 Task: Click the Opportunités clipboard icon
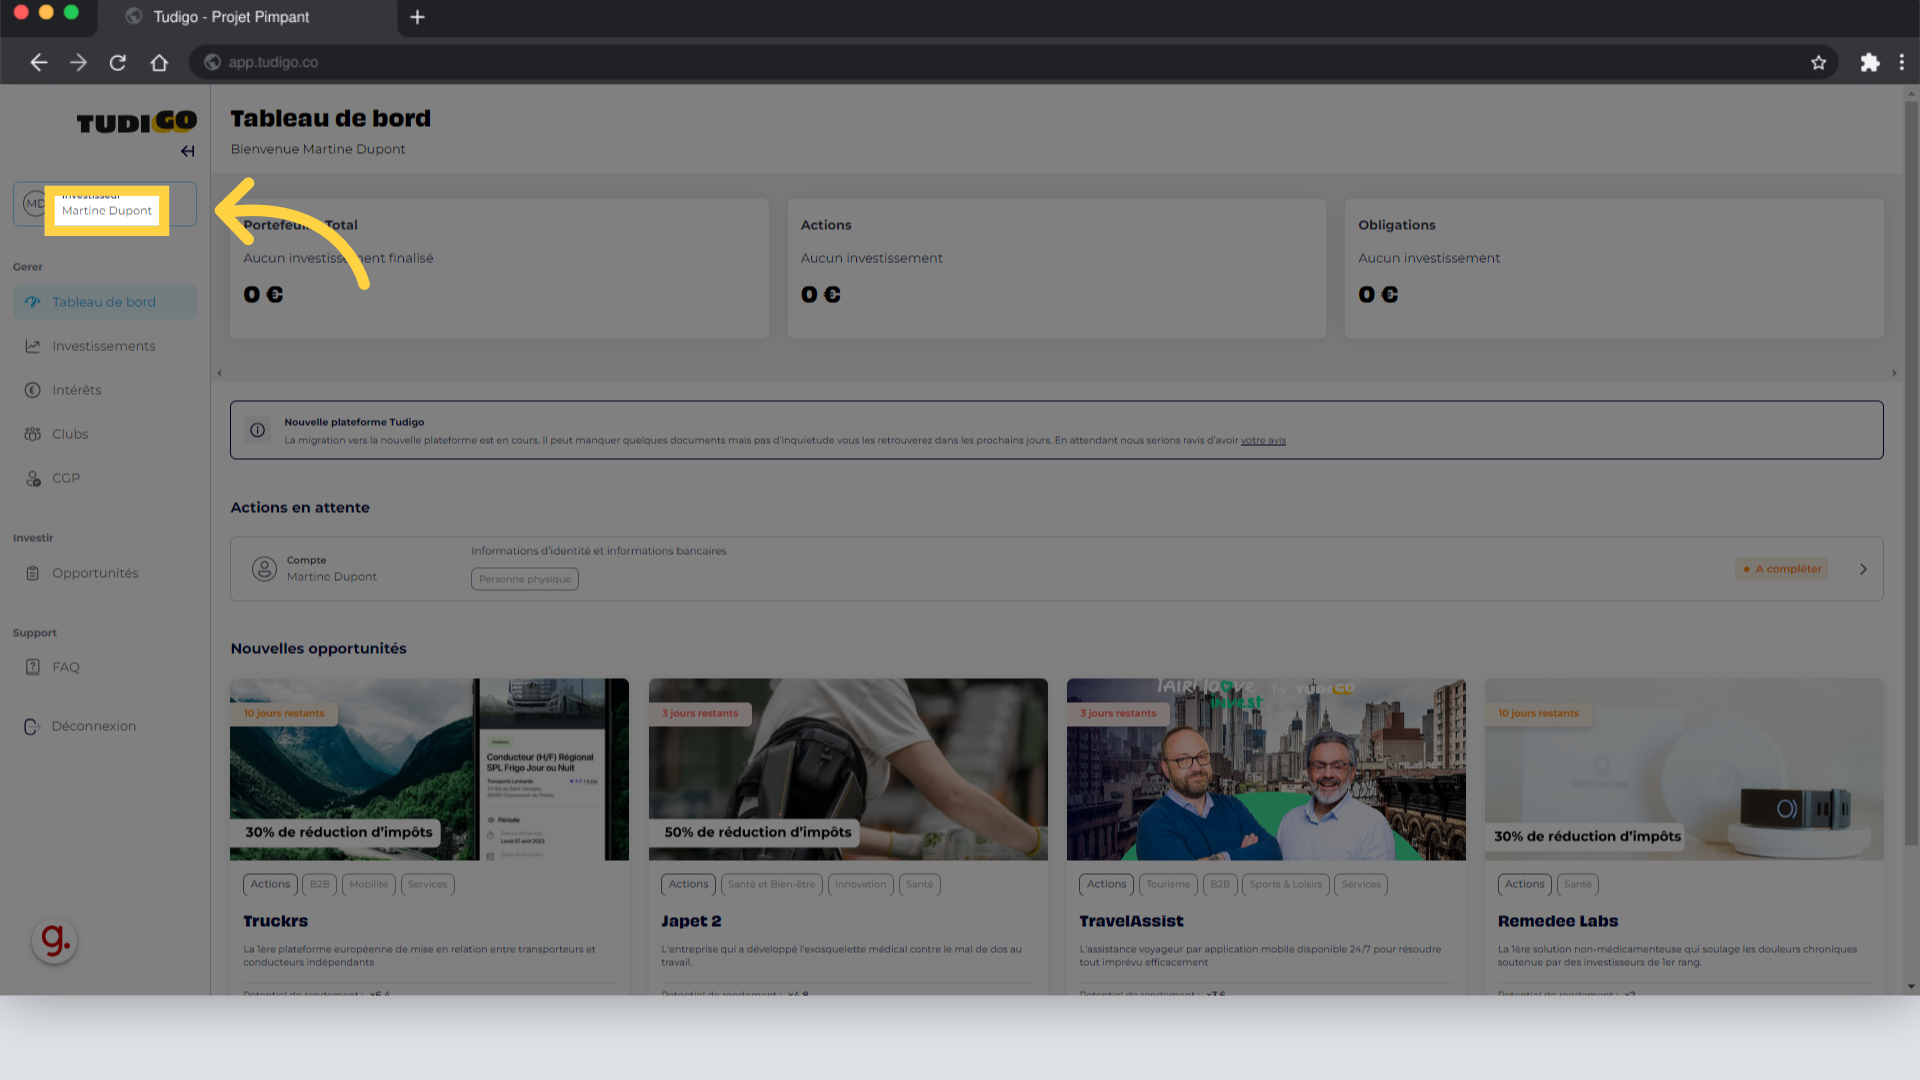click(33, 573)
